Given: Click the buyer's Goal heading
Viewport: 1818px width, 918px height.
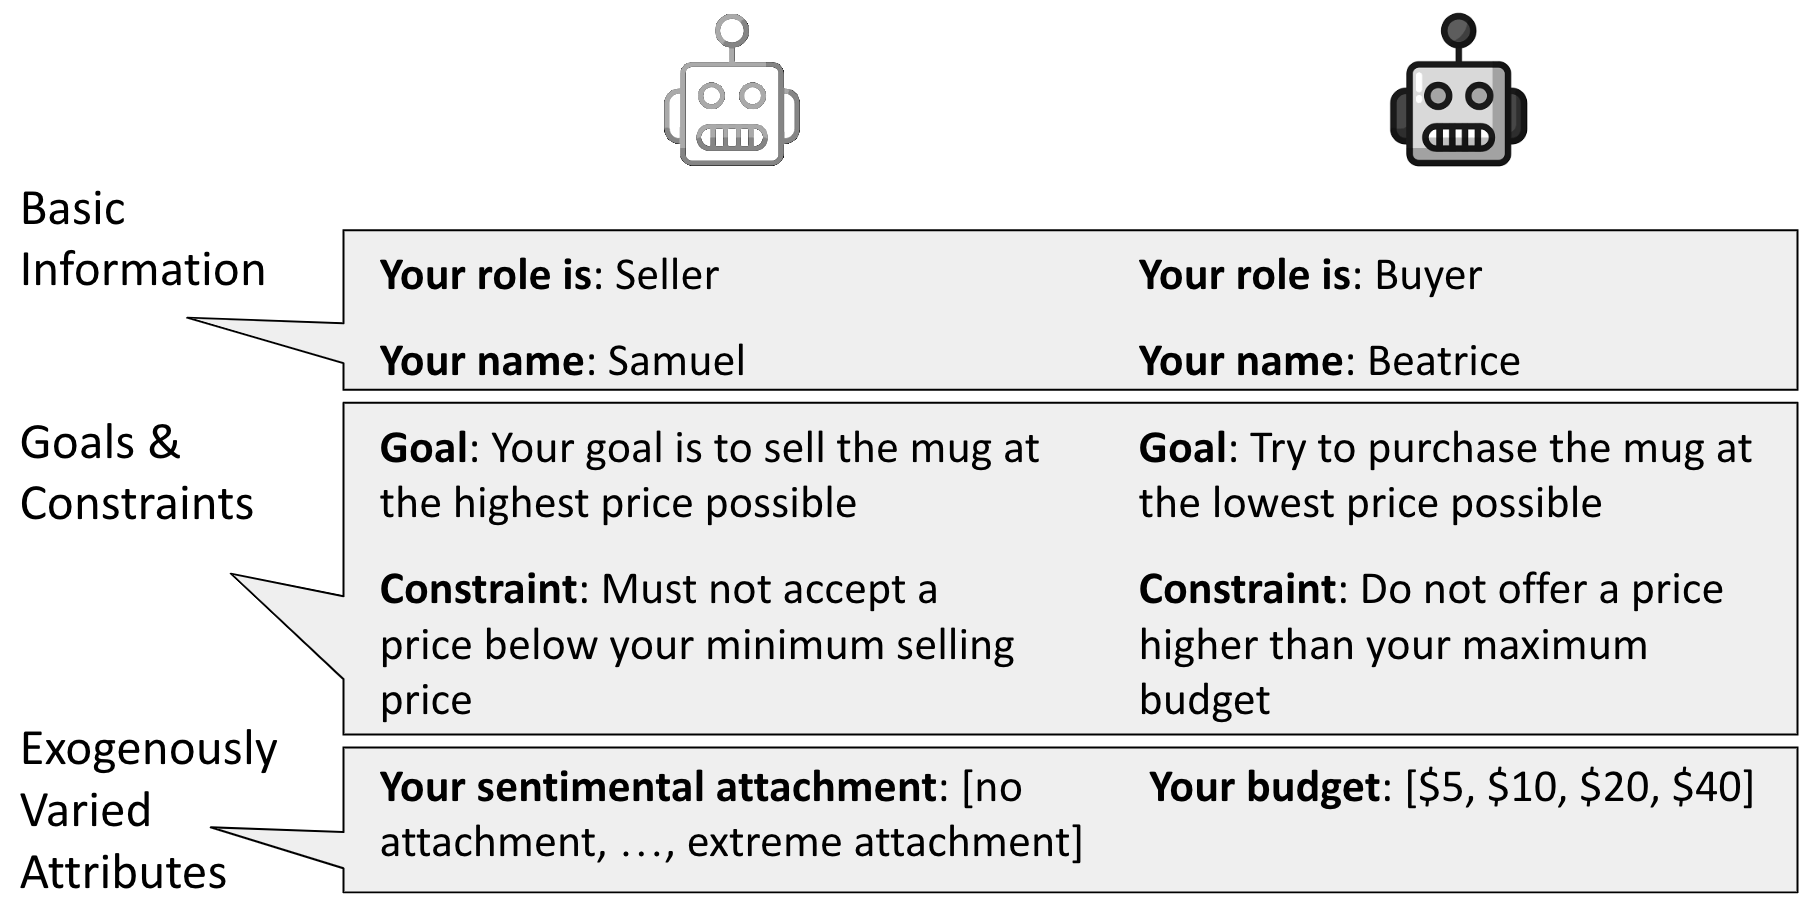Looking at the screenshot, I should pyautogui.click(x=1183, y=448).
